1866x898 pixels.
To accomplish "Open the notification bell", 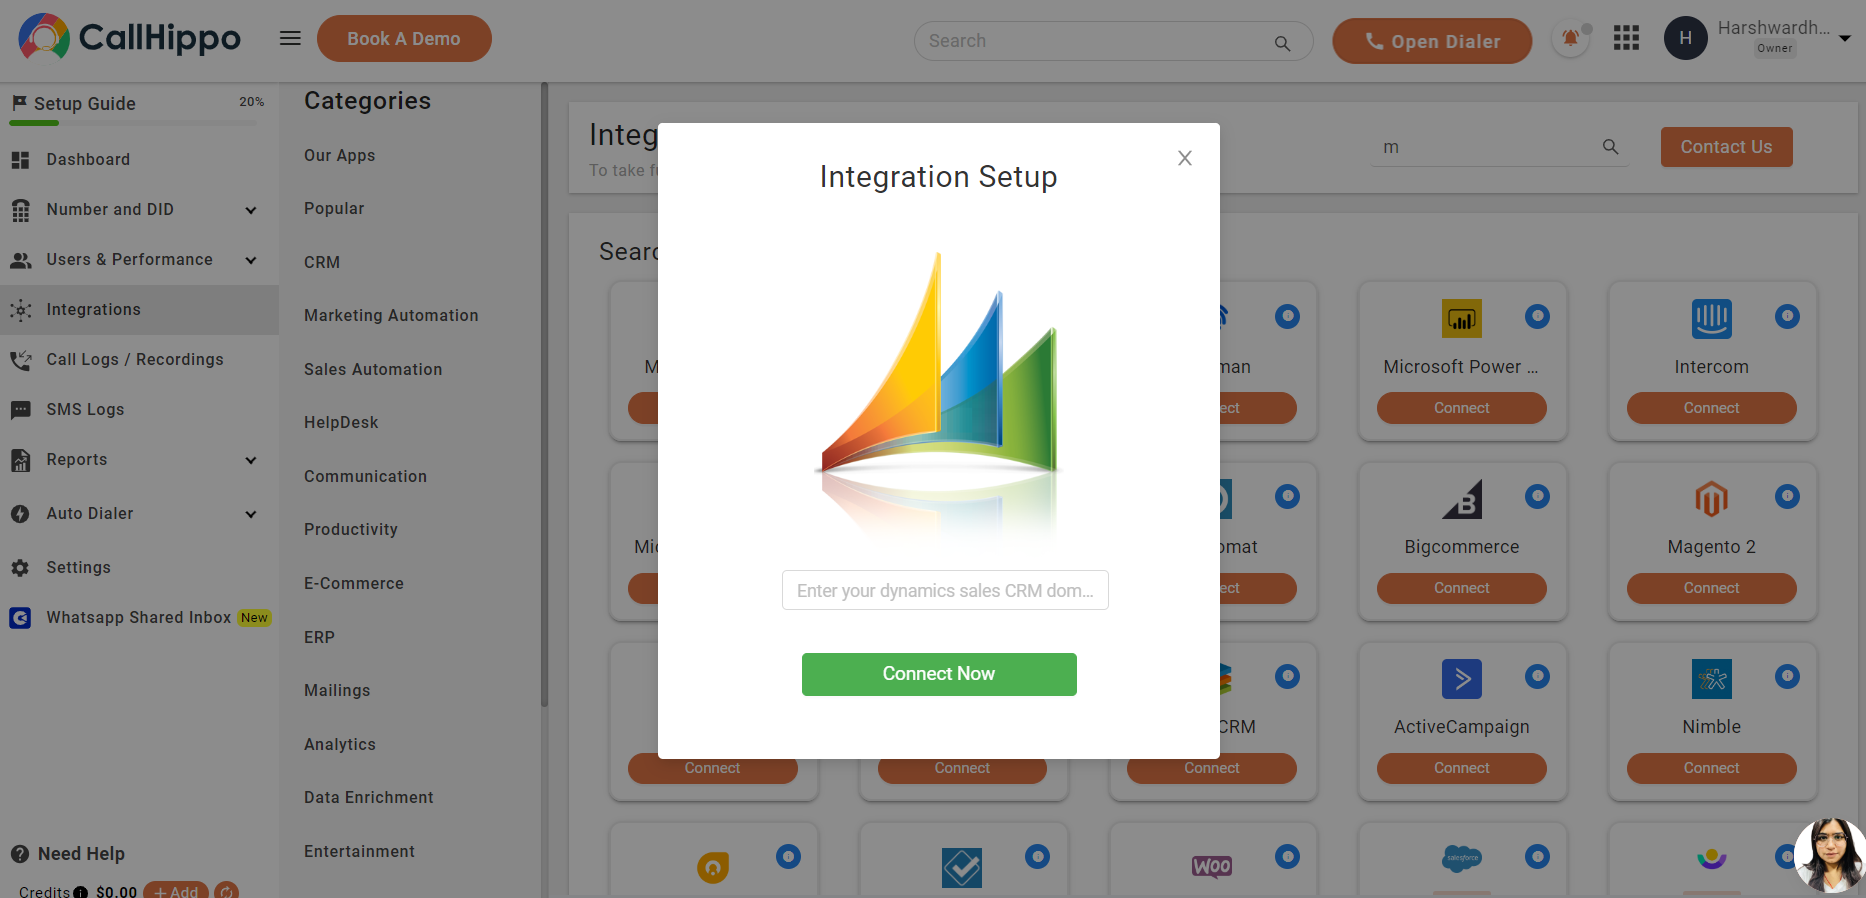I will 1571,39.
